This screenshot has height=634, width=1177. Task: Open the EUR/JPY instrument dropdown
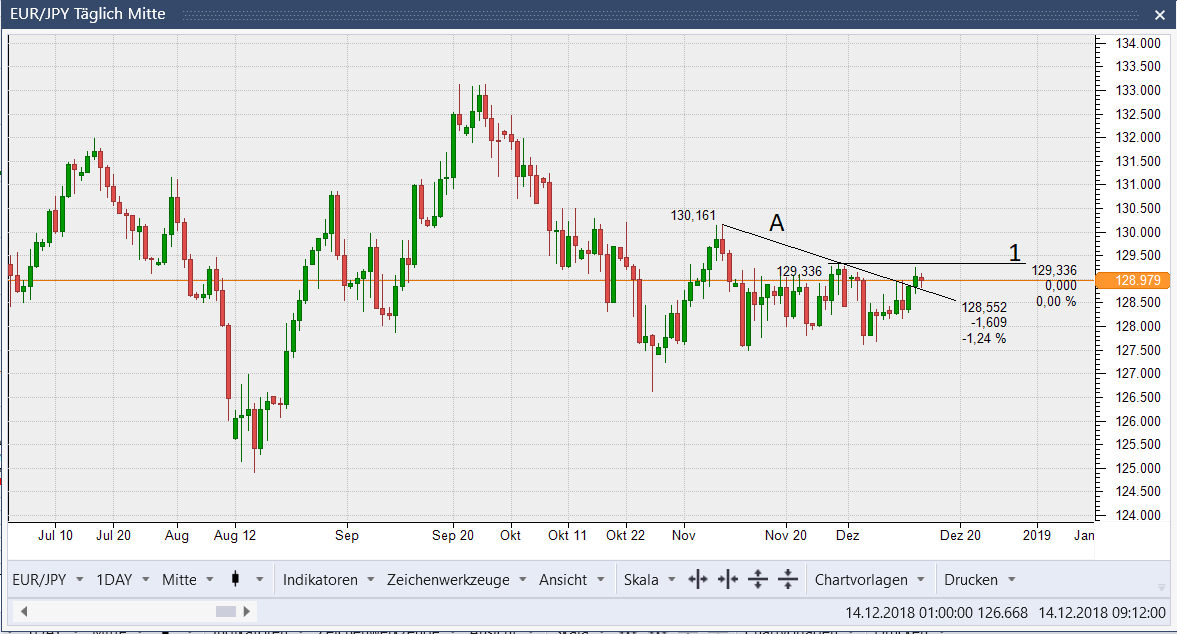pyautogui.click(x=47, y=579)
